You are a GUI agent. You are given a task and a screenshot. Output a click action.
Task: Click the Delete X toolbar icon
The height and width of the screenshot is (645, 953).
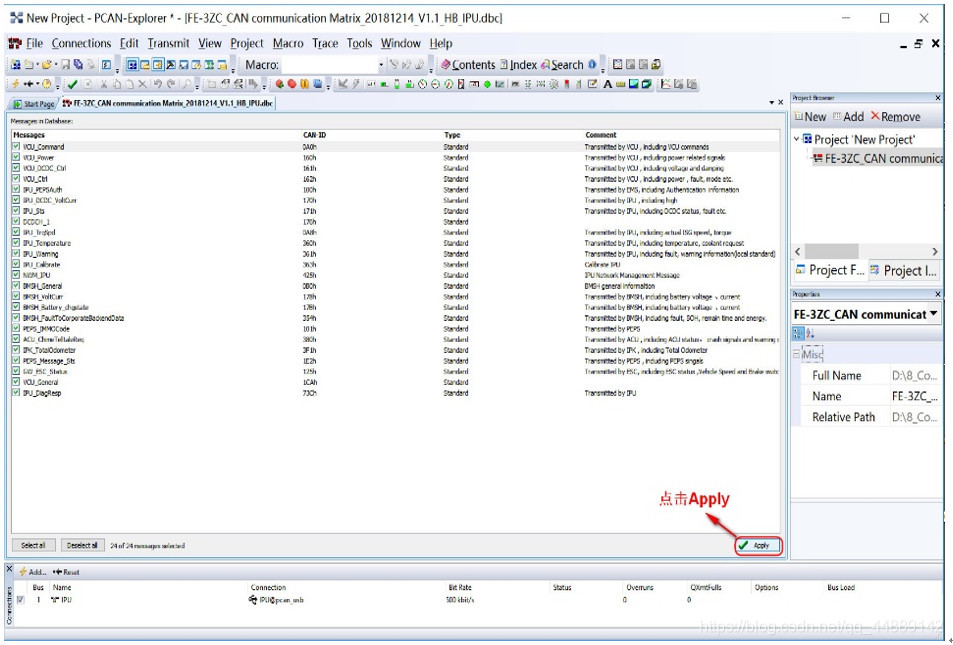point(142,84)
